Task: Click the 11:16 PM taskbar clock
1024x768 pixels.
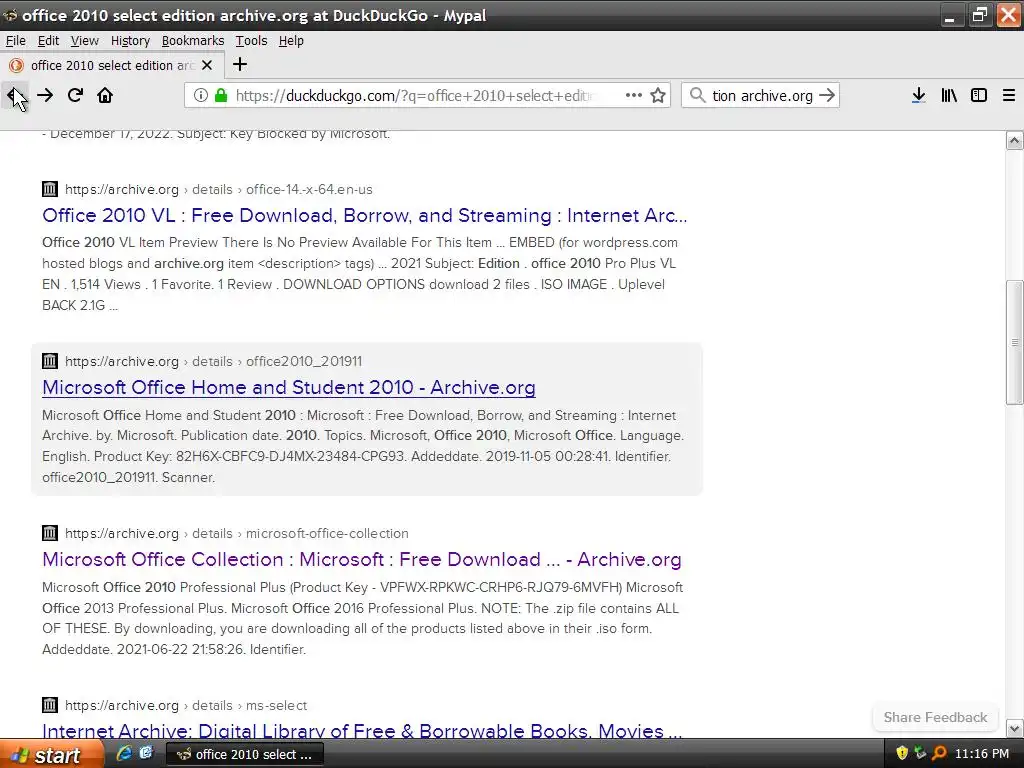Action: click(982, 754)
